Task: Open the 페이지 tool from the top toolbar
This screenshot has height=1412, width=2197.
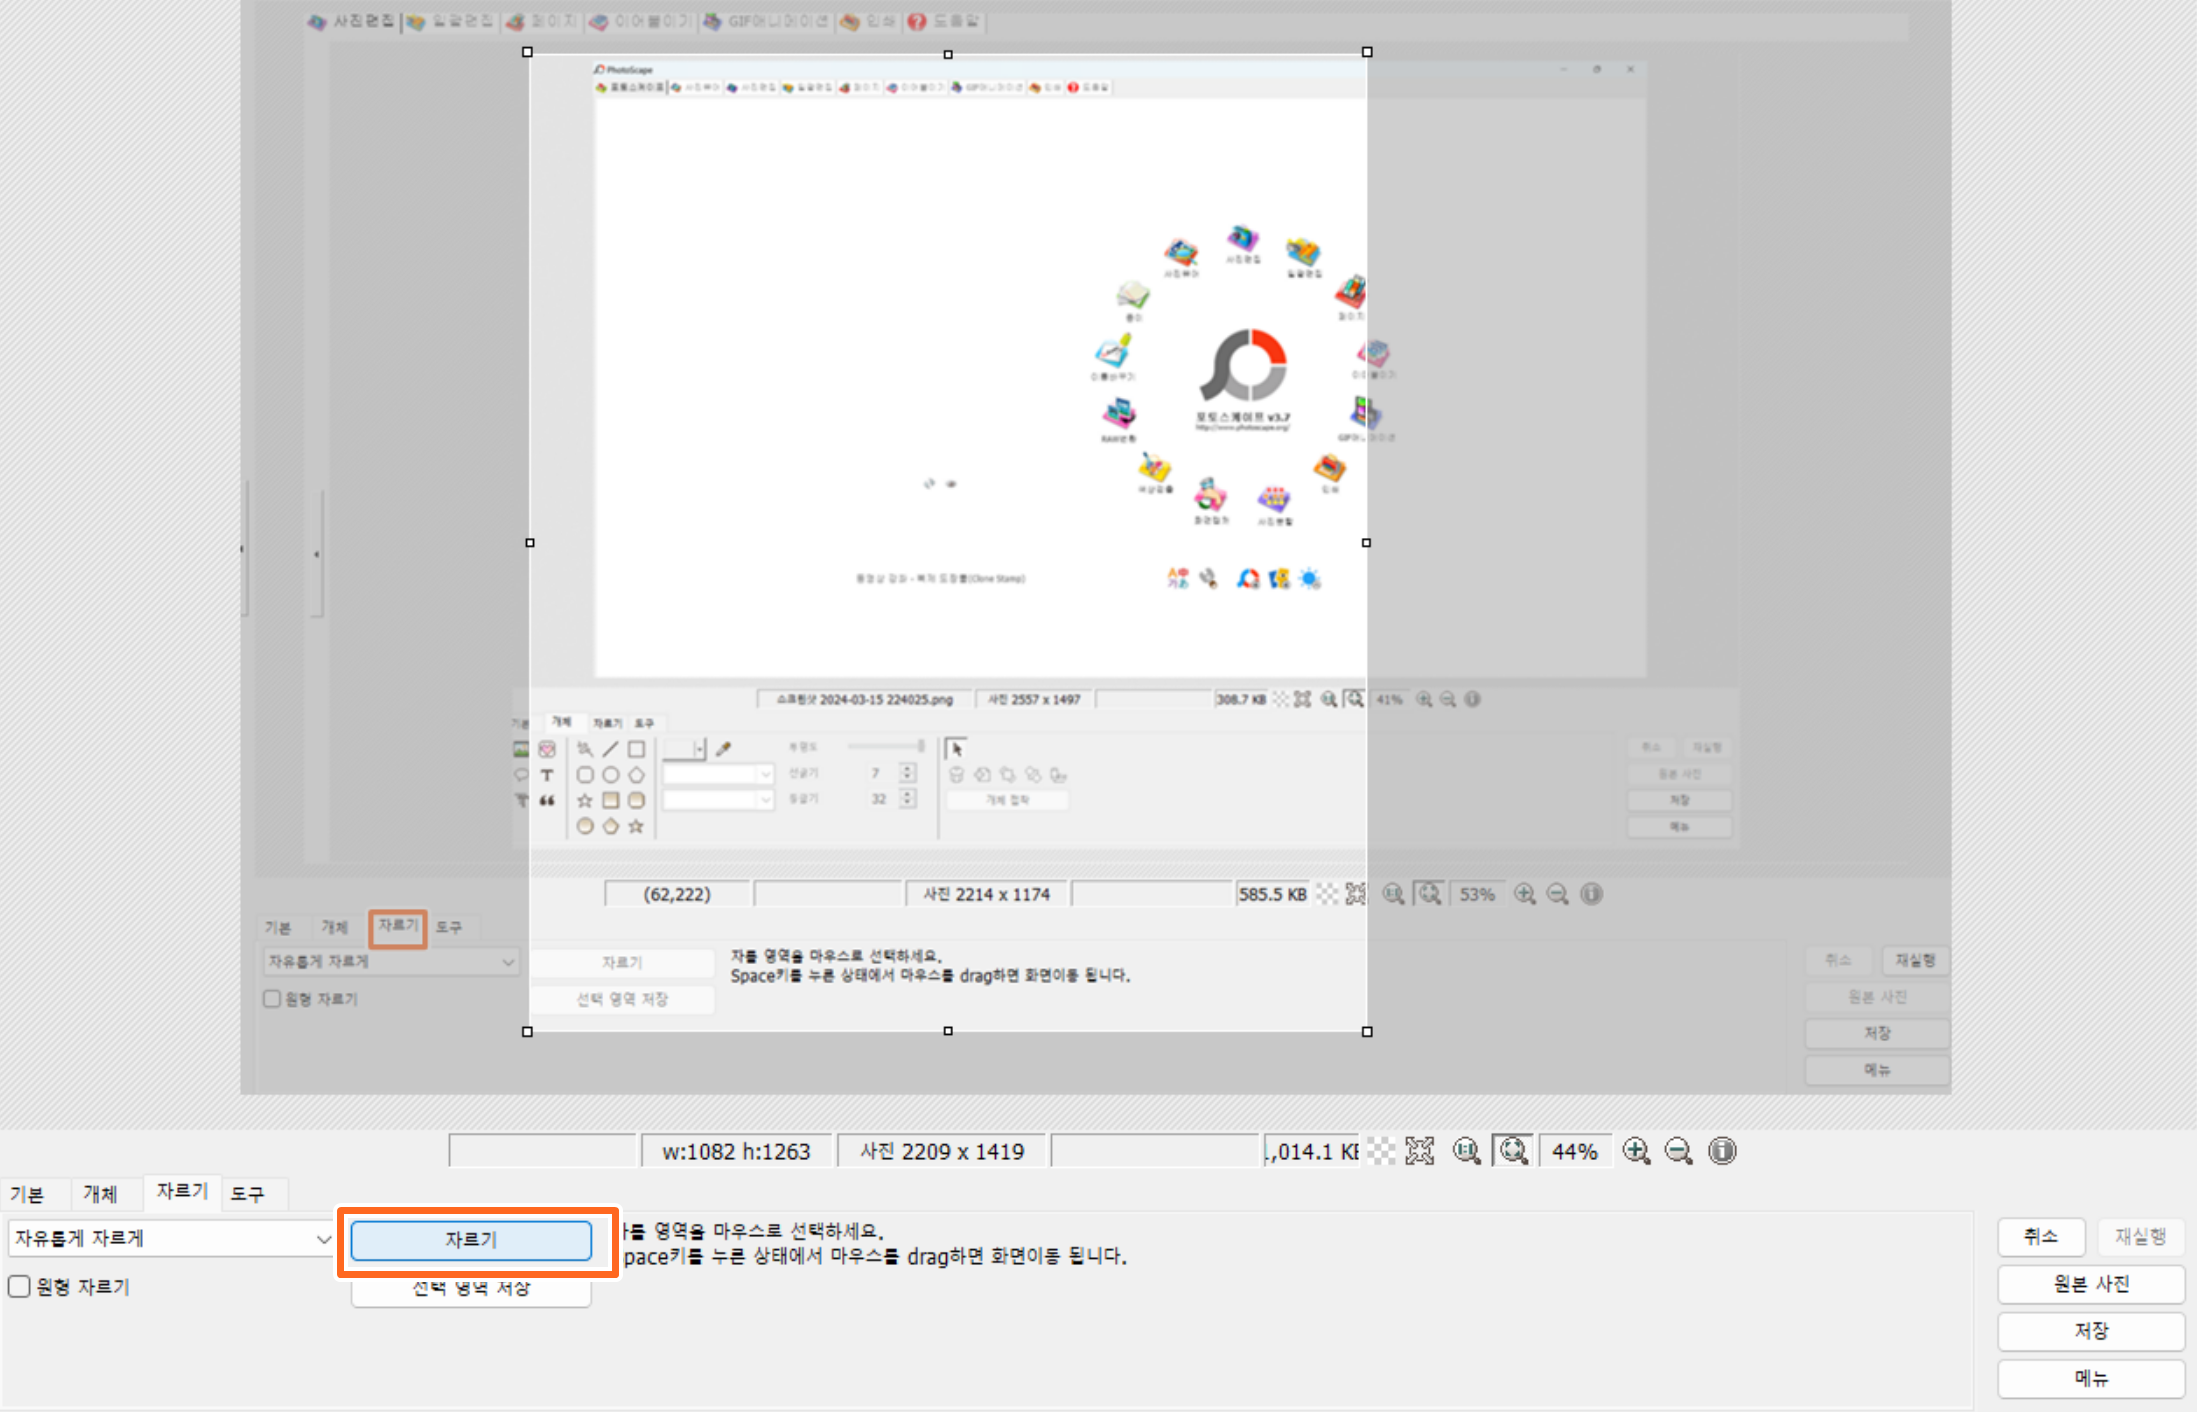Action: tap(542, 22)
